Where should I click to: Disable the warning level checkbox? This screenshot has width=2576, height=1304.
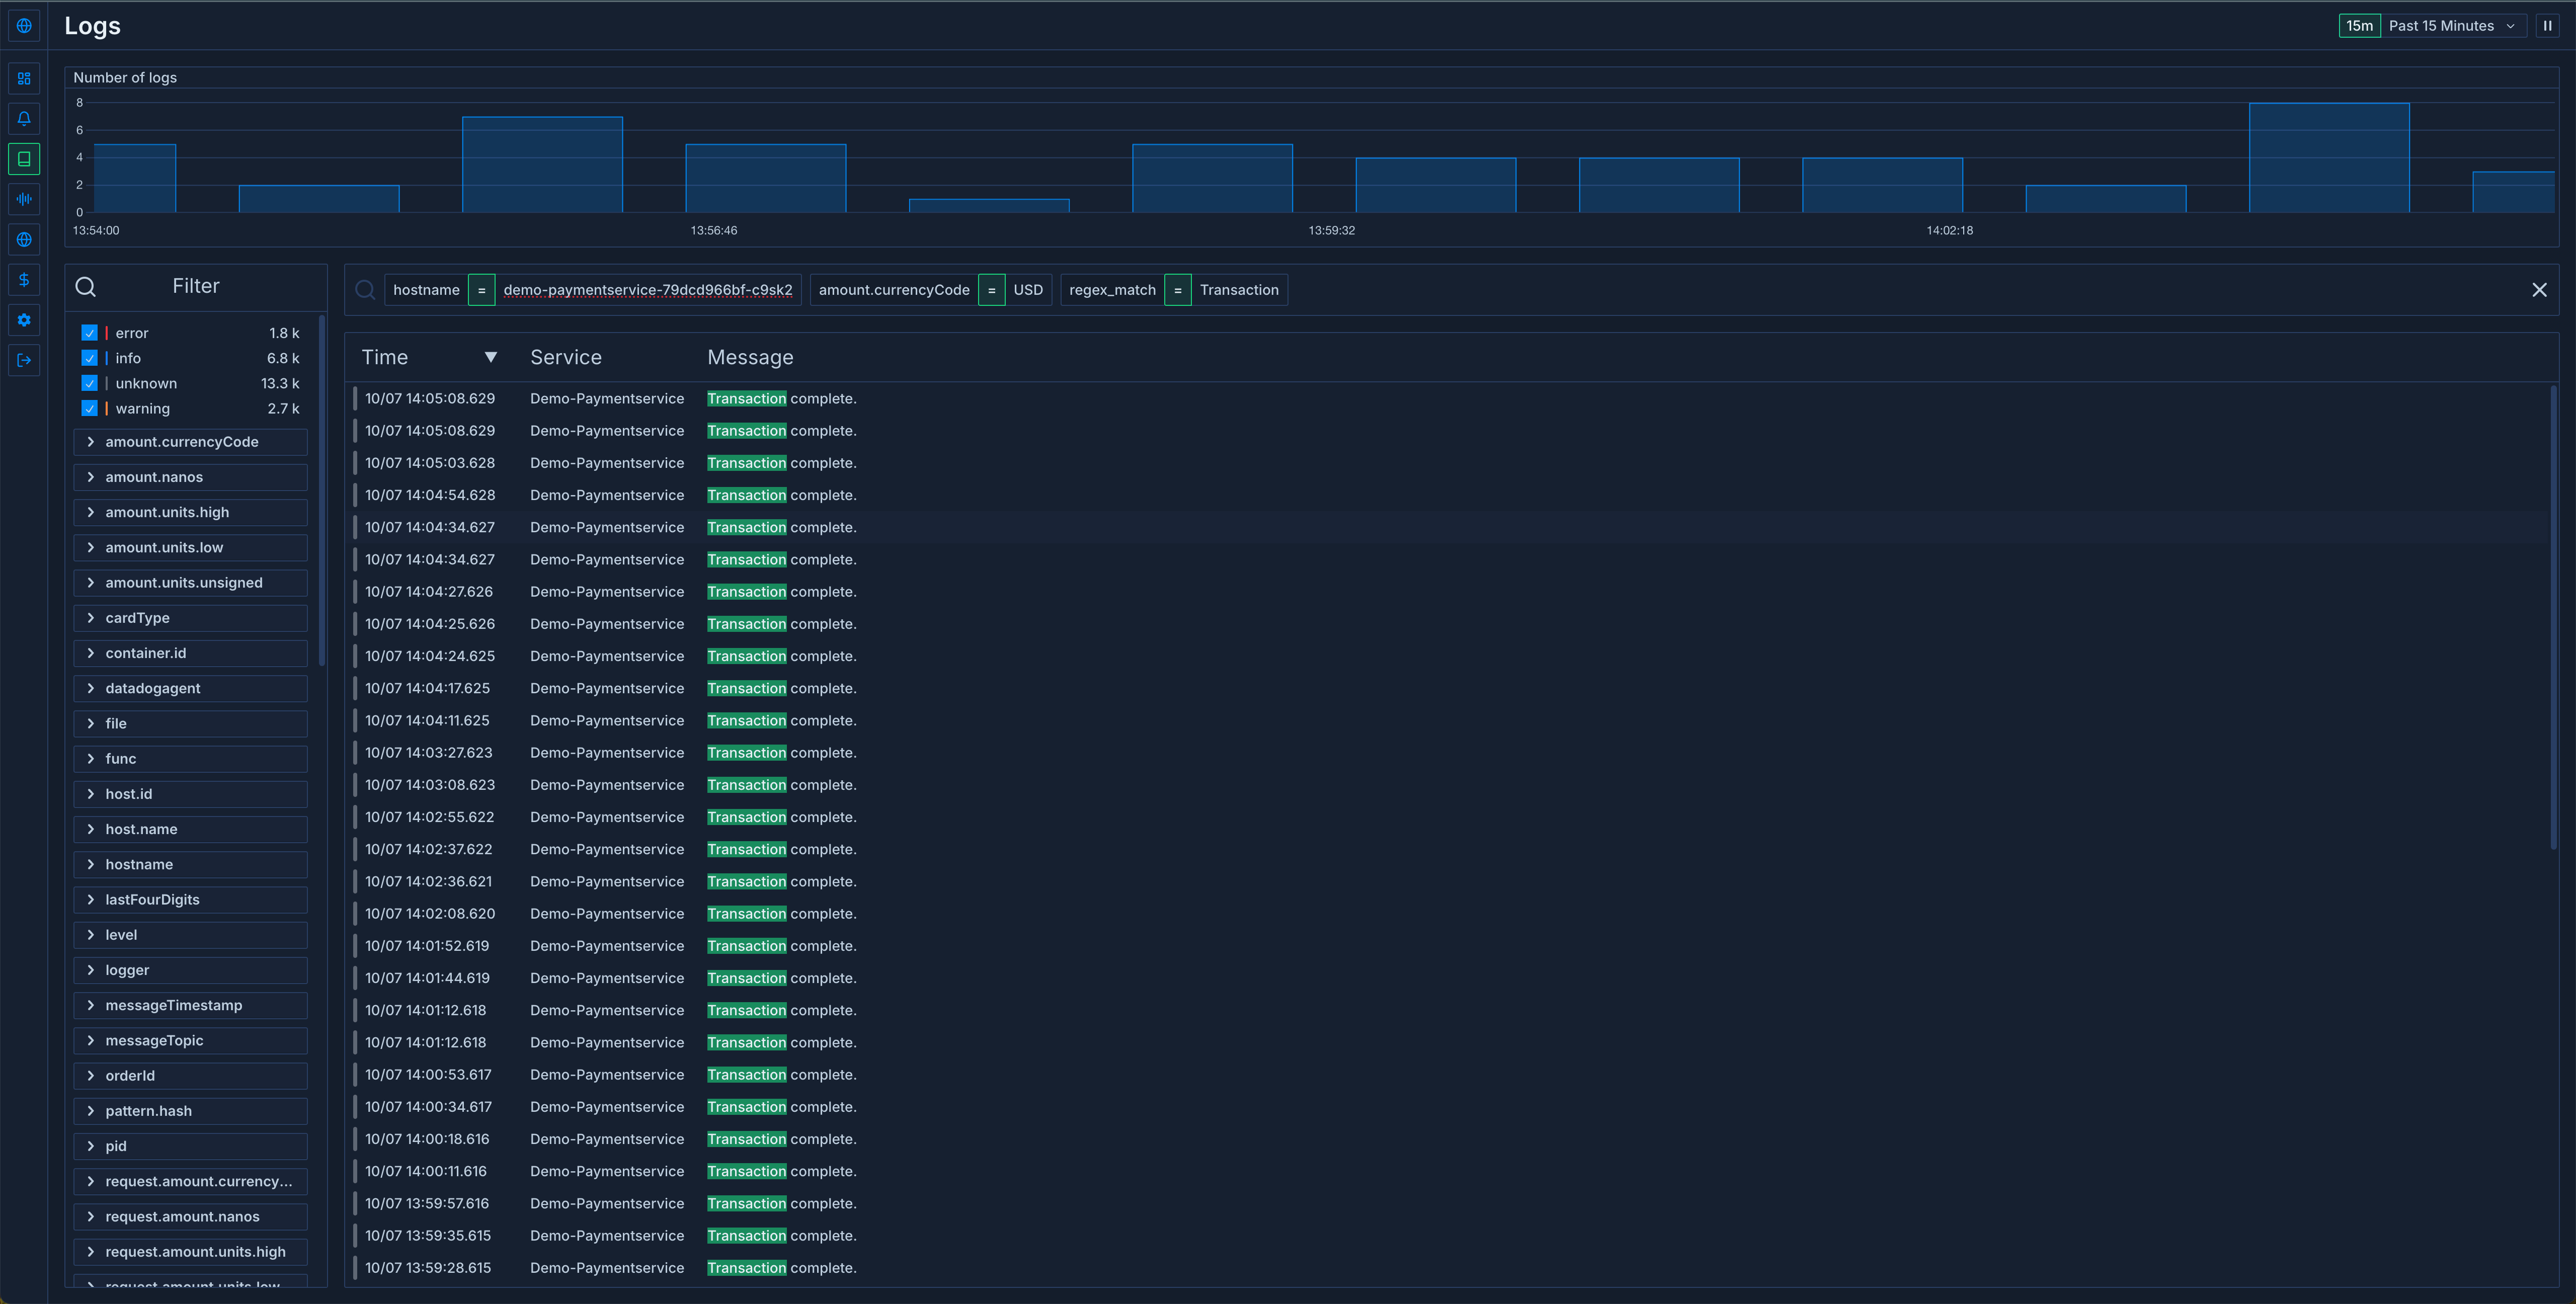coord(90,408)
